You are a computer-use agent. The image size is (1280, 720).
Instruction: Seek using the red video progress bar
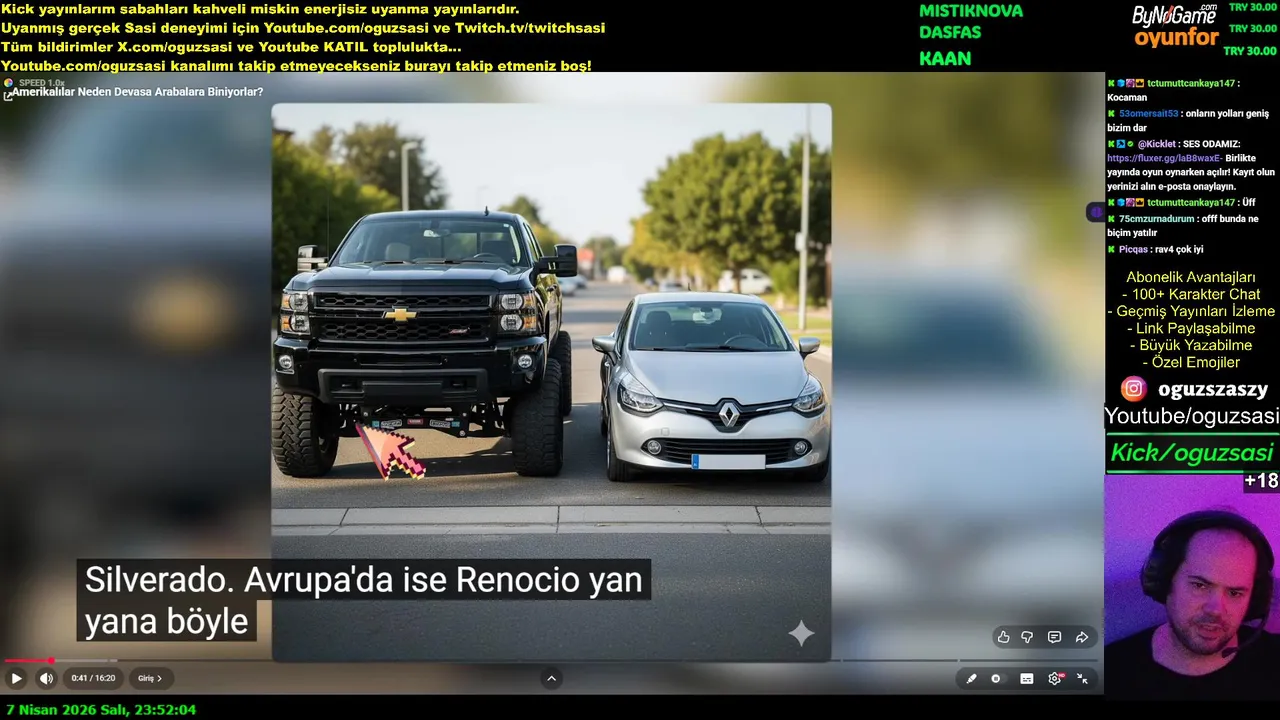click(27, 660)
